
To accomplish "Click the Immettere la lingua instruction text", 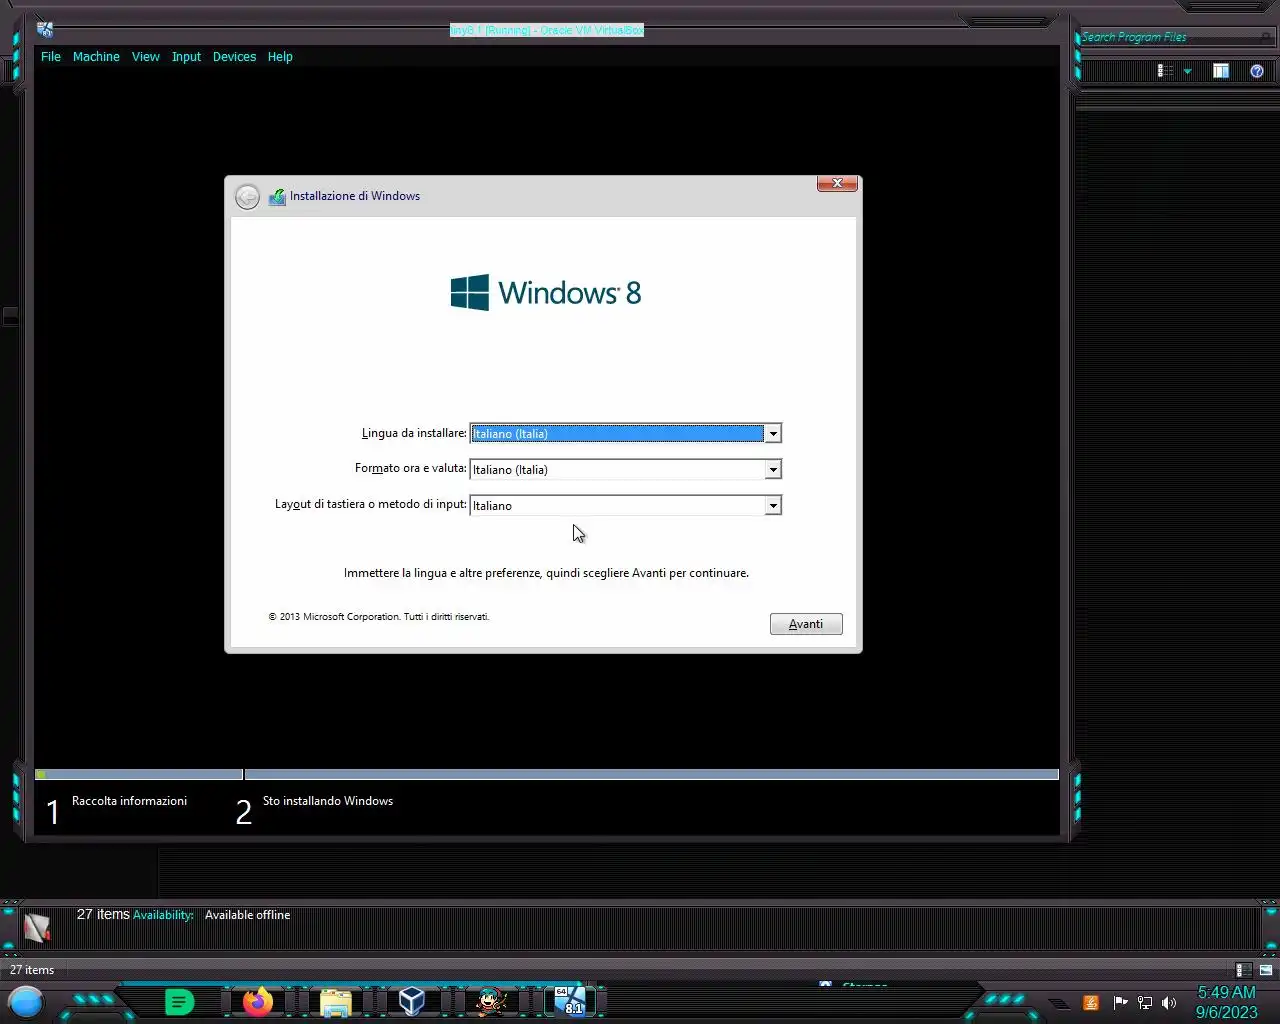I will (x=546, y=573).
